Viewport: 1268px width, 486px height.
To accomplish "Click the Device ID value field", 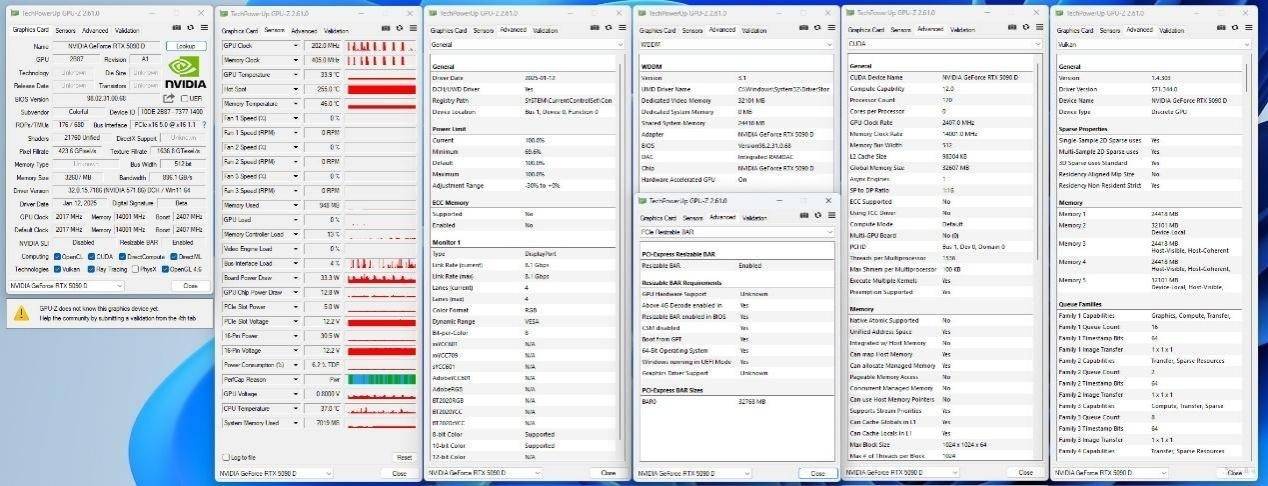I will click(x=173, y=112).
